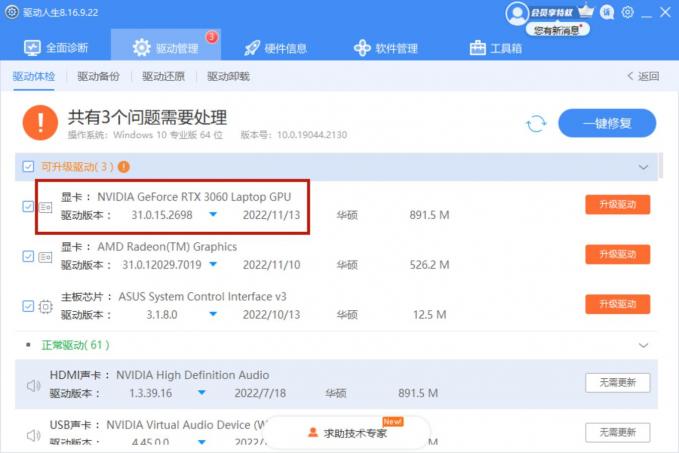Switch to 硬件信息 tab
The height and width of the screenshot is (453, 679).
tap(275, 48)
